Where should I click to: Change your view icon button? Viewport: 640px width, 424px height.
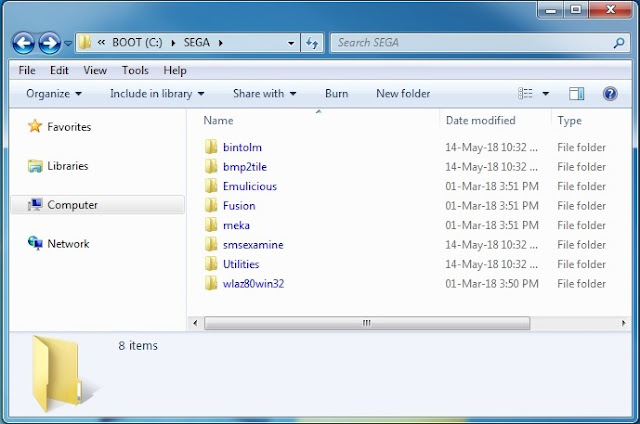525,94
